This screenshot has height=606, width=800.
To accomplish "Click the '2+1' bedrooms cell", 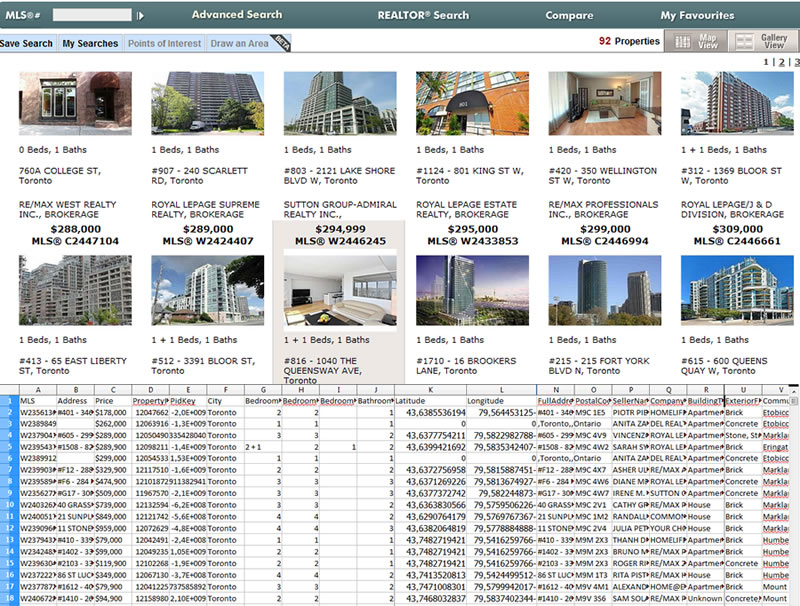I will pyautogui.click(x=263, y=447).
